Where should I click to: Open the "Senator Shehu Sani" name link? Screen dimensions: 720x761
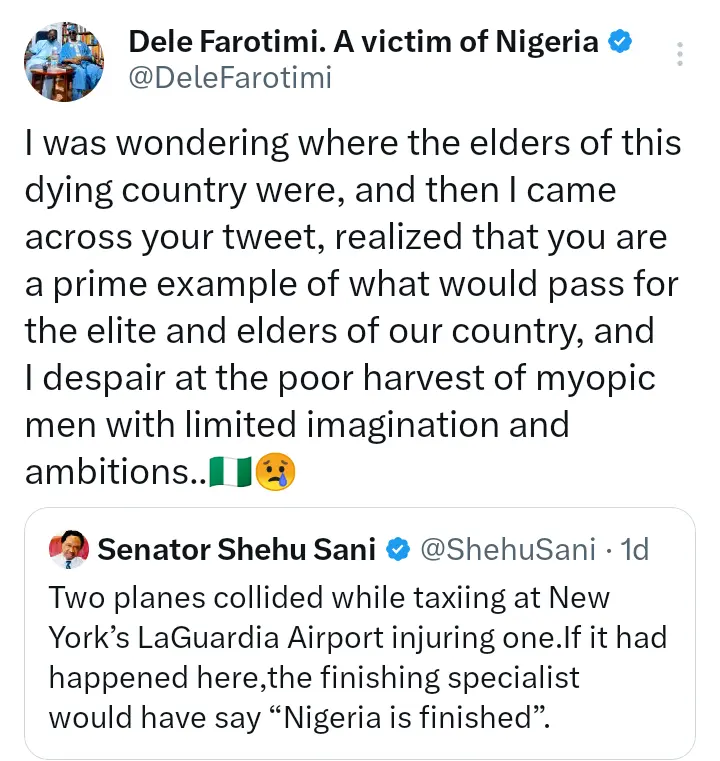point(237,549)
